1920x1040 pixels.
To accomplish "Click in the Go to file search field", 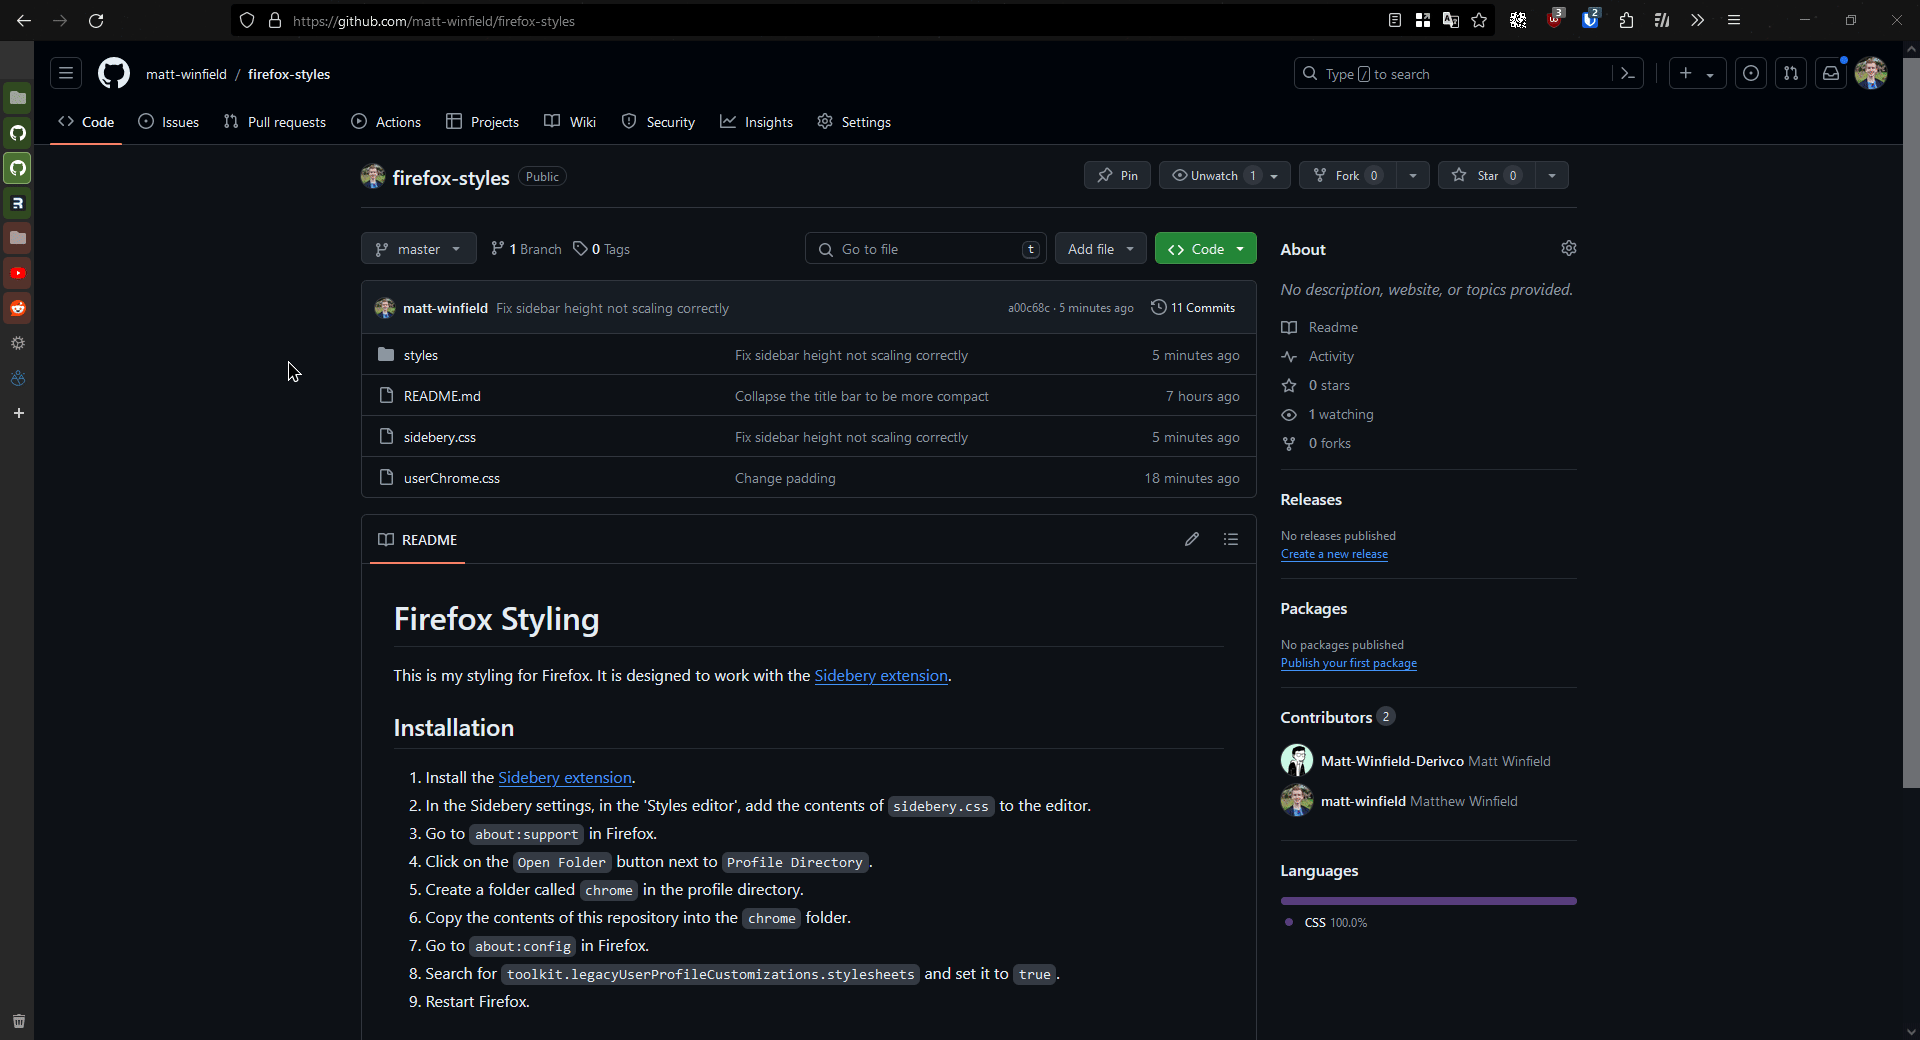I will click(x=926, y=249).
